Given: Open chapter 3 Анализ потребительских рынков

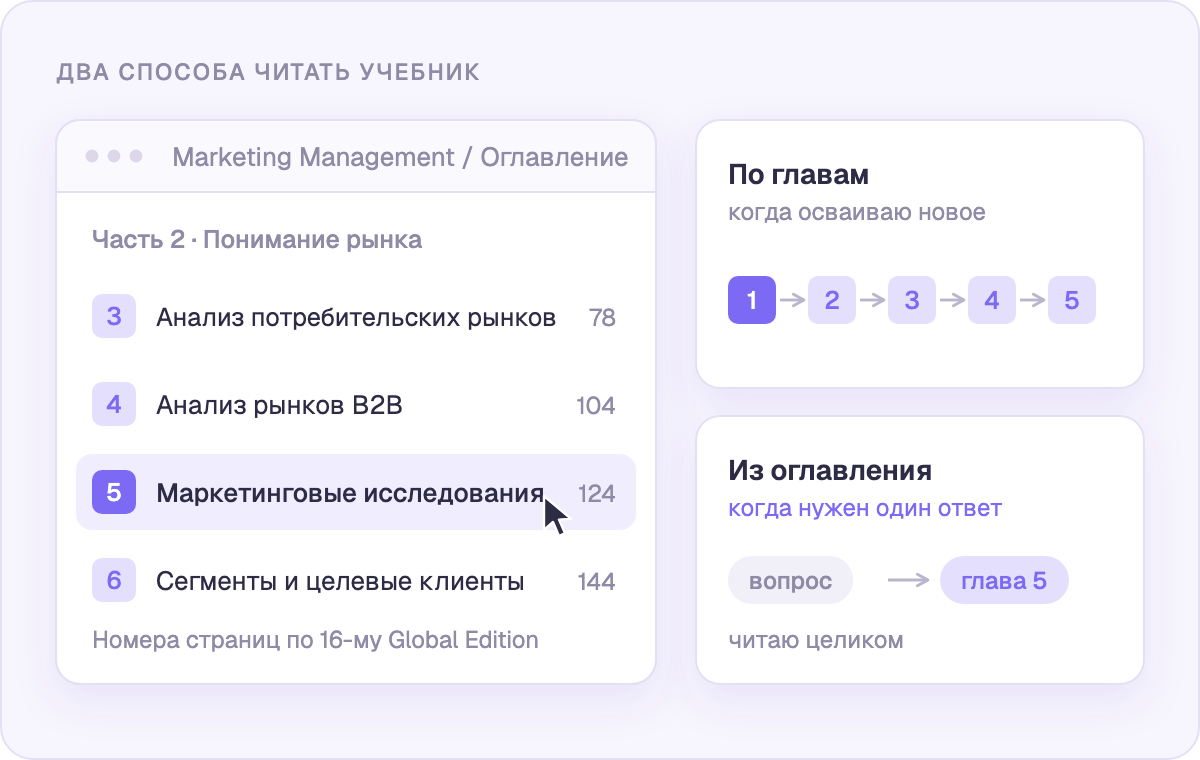Looking at the screenshot, I should tap(356, 318).
